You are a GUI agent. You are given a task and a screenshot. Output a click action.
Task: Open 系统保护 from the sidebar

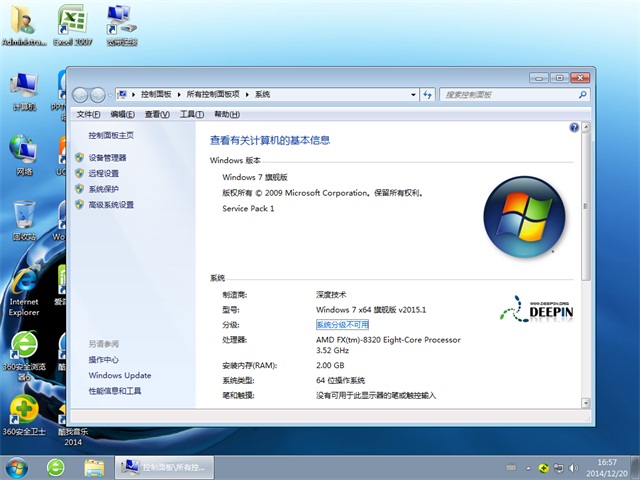tap(104, 189)
